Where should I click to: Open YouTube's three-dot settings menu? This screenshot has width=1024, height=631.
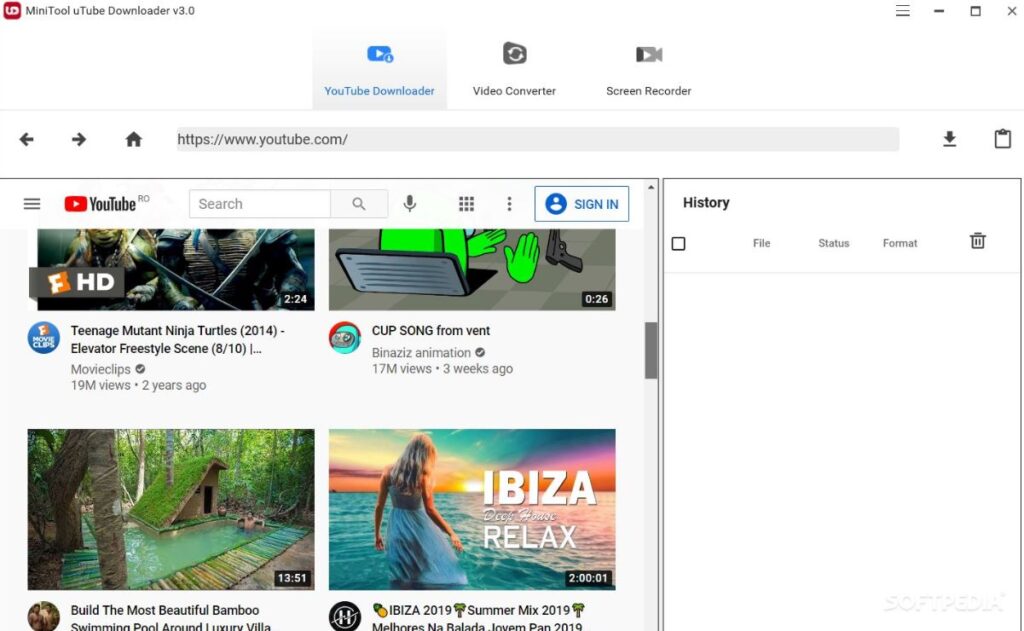(510, 203)
